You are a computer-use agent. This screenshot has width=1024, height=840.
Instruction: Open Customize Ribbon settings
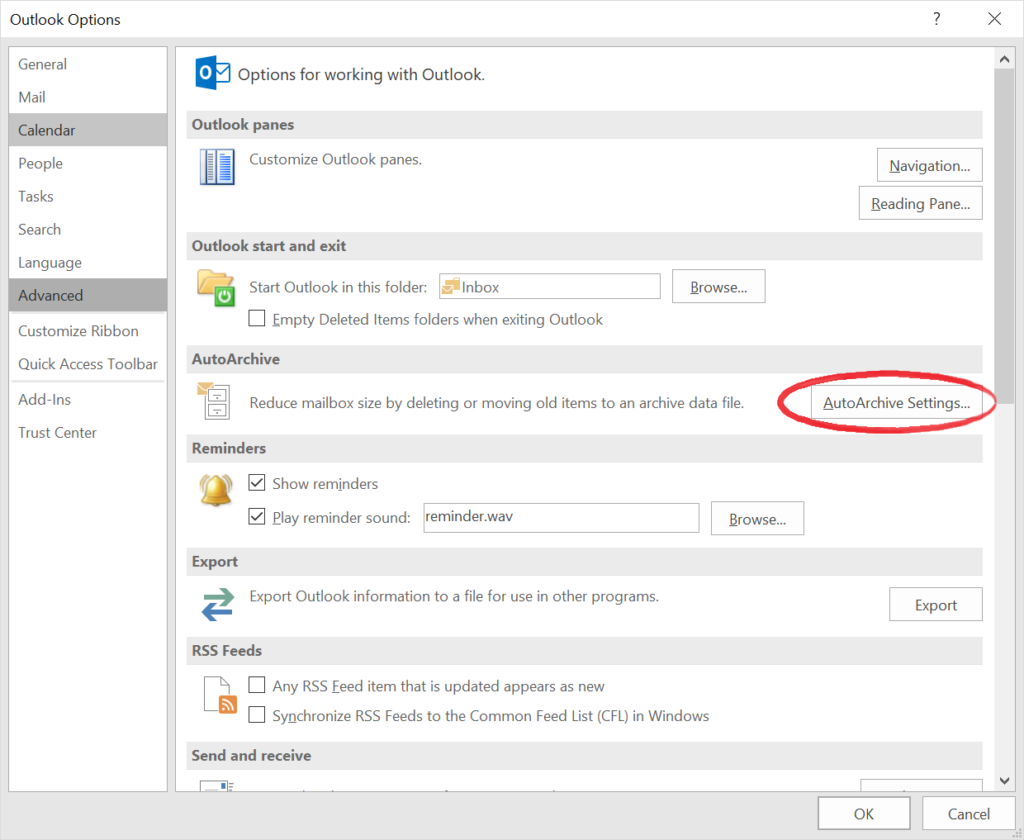tap(88, 331)
